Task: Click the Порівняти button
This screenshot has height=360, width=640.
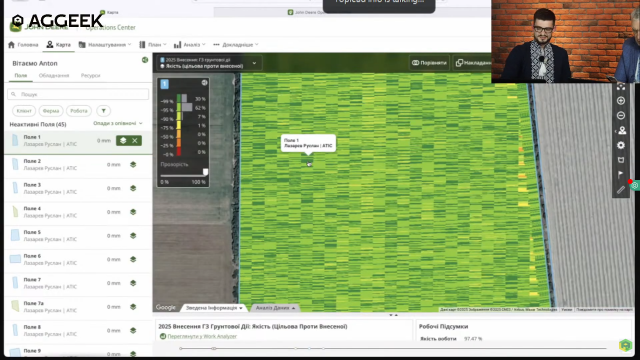Action: click(429, 63)
